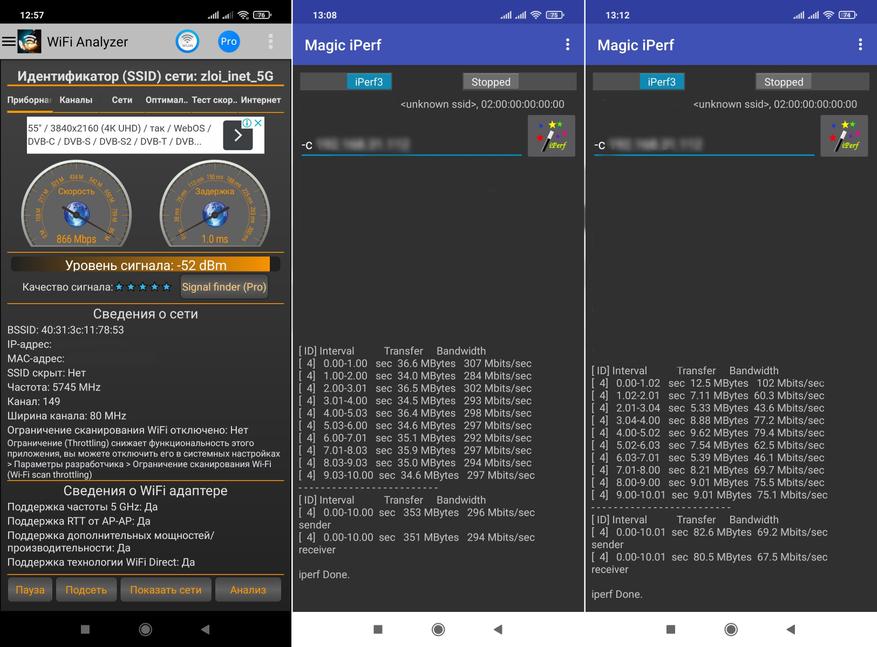Open overflow menu in 13:12 Magic iPerf
Image resolution: width=877 pixels, height=647 pixels.
tap(860, 45)
